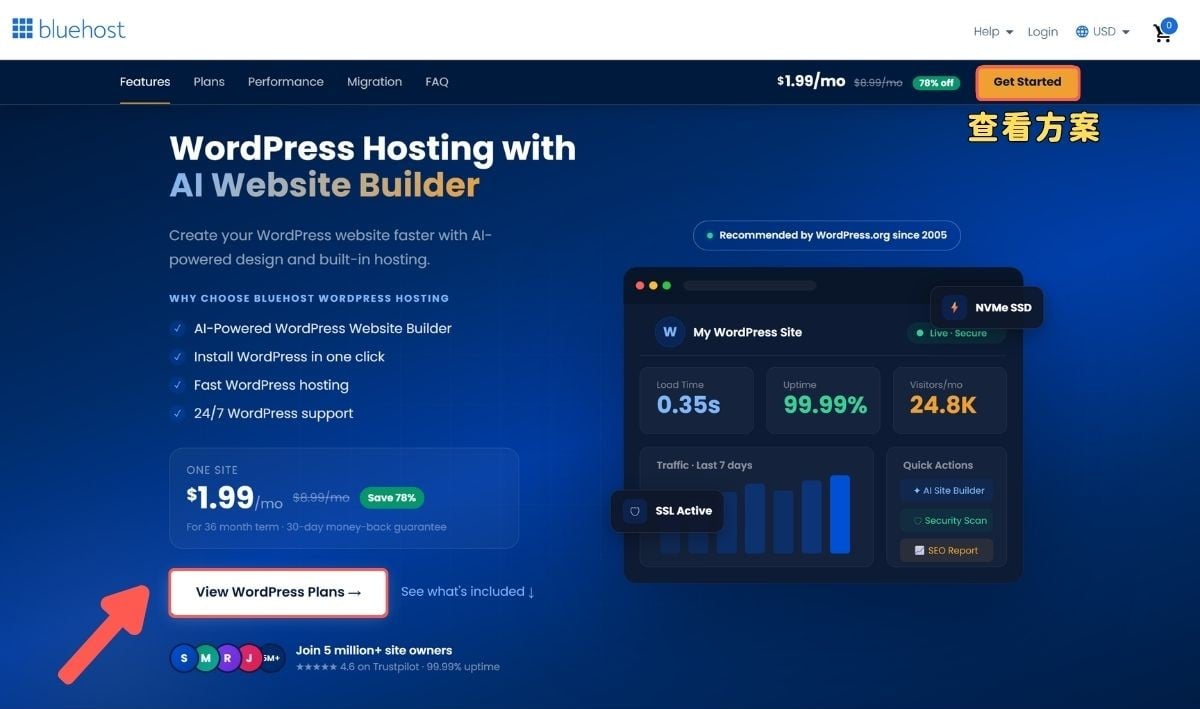
Task: Click the tallest bar in traffic chart
Action: 840,514
